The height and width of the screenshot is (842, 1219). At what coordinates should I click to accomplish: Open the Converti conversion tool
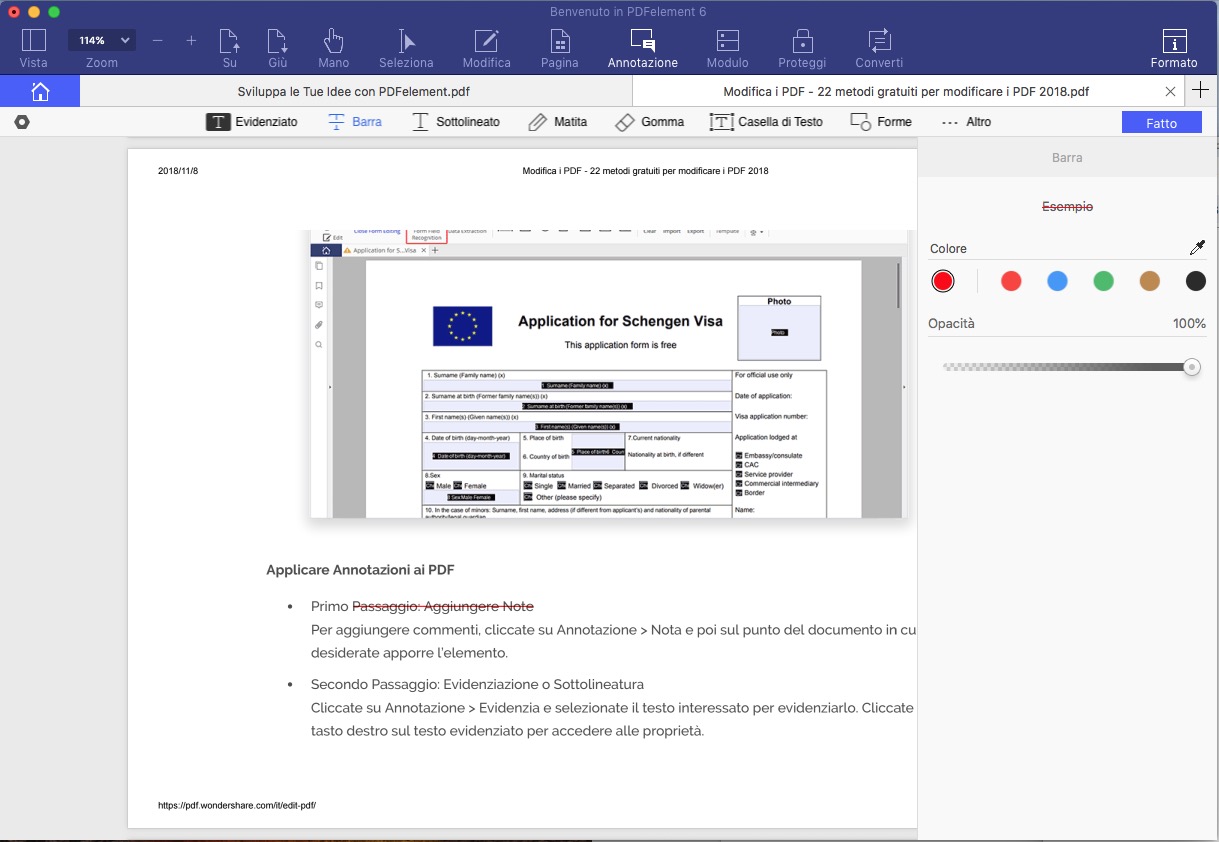[878, 47]
